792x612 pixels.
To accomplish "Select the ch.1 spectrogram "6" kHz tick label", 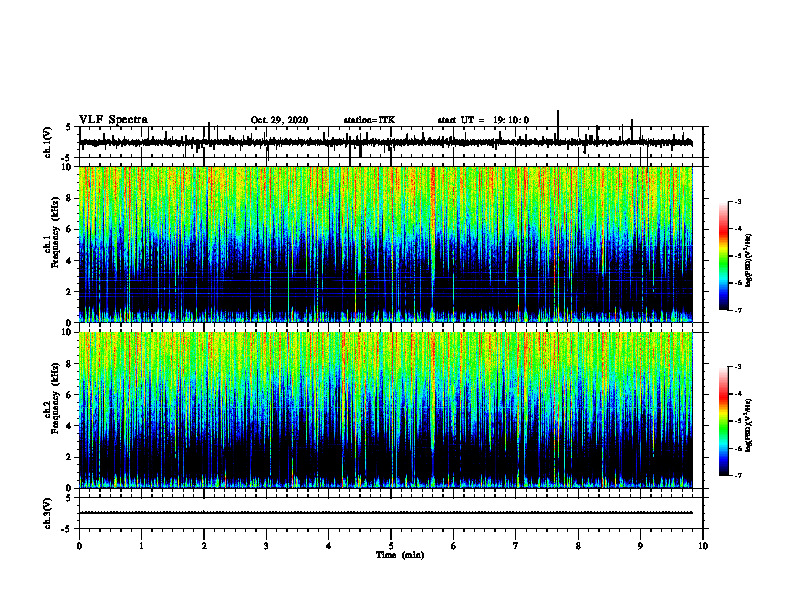I will click(x=70, y=230).
